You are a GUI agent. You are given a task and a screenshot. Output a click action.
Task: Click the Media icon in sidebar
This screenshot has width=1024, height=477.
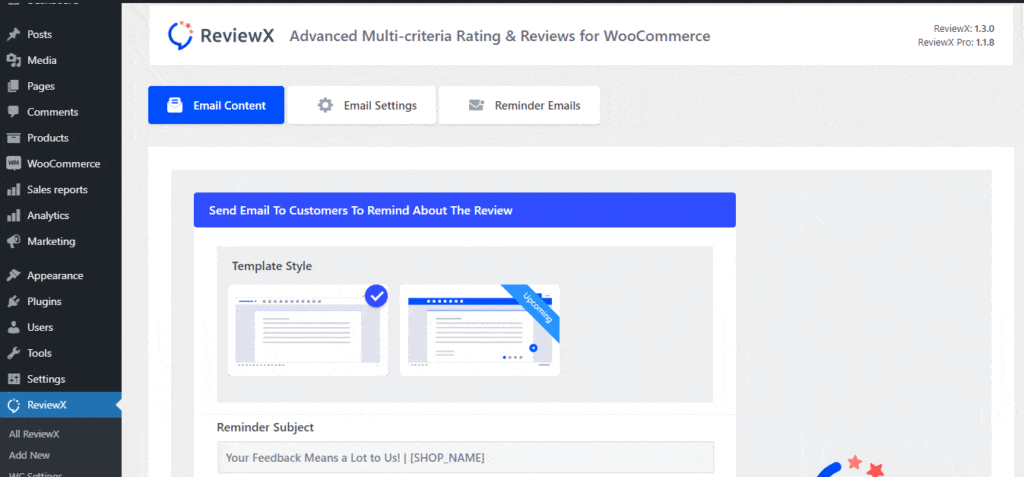pyautogui.click(x=13, y=60)
